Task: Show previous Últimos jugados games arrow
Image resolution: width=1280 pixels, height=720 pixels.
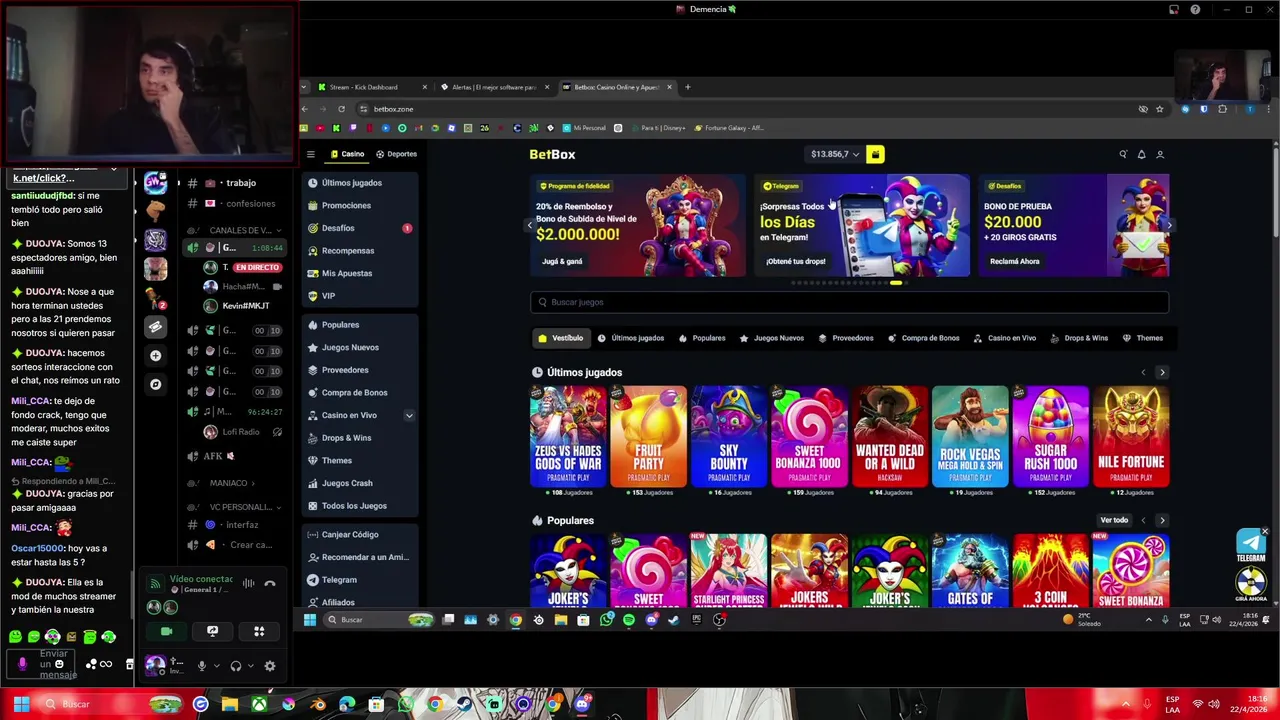Action: [x=1143, y=372]
